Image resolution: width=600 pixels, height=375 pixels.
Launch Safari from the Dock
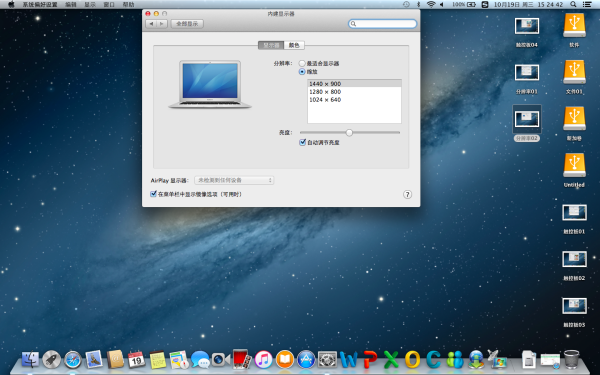pyautogui.click(x=73, y=360)
